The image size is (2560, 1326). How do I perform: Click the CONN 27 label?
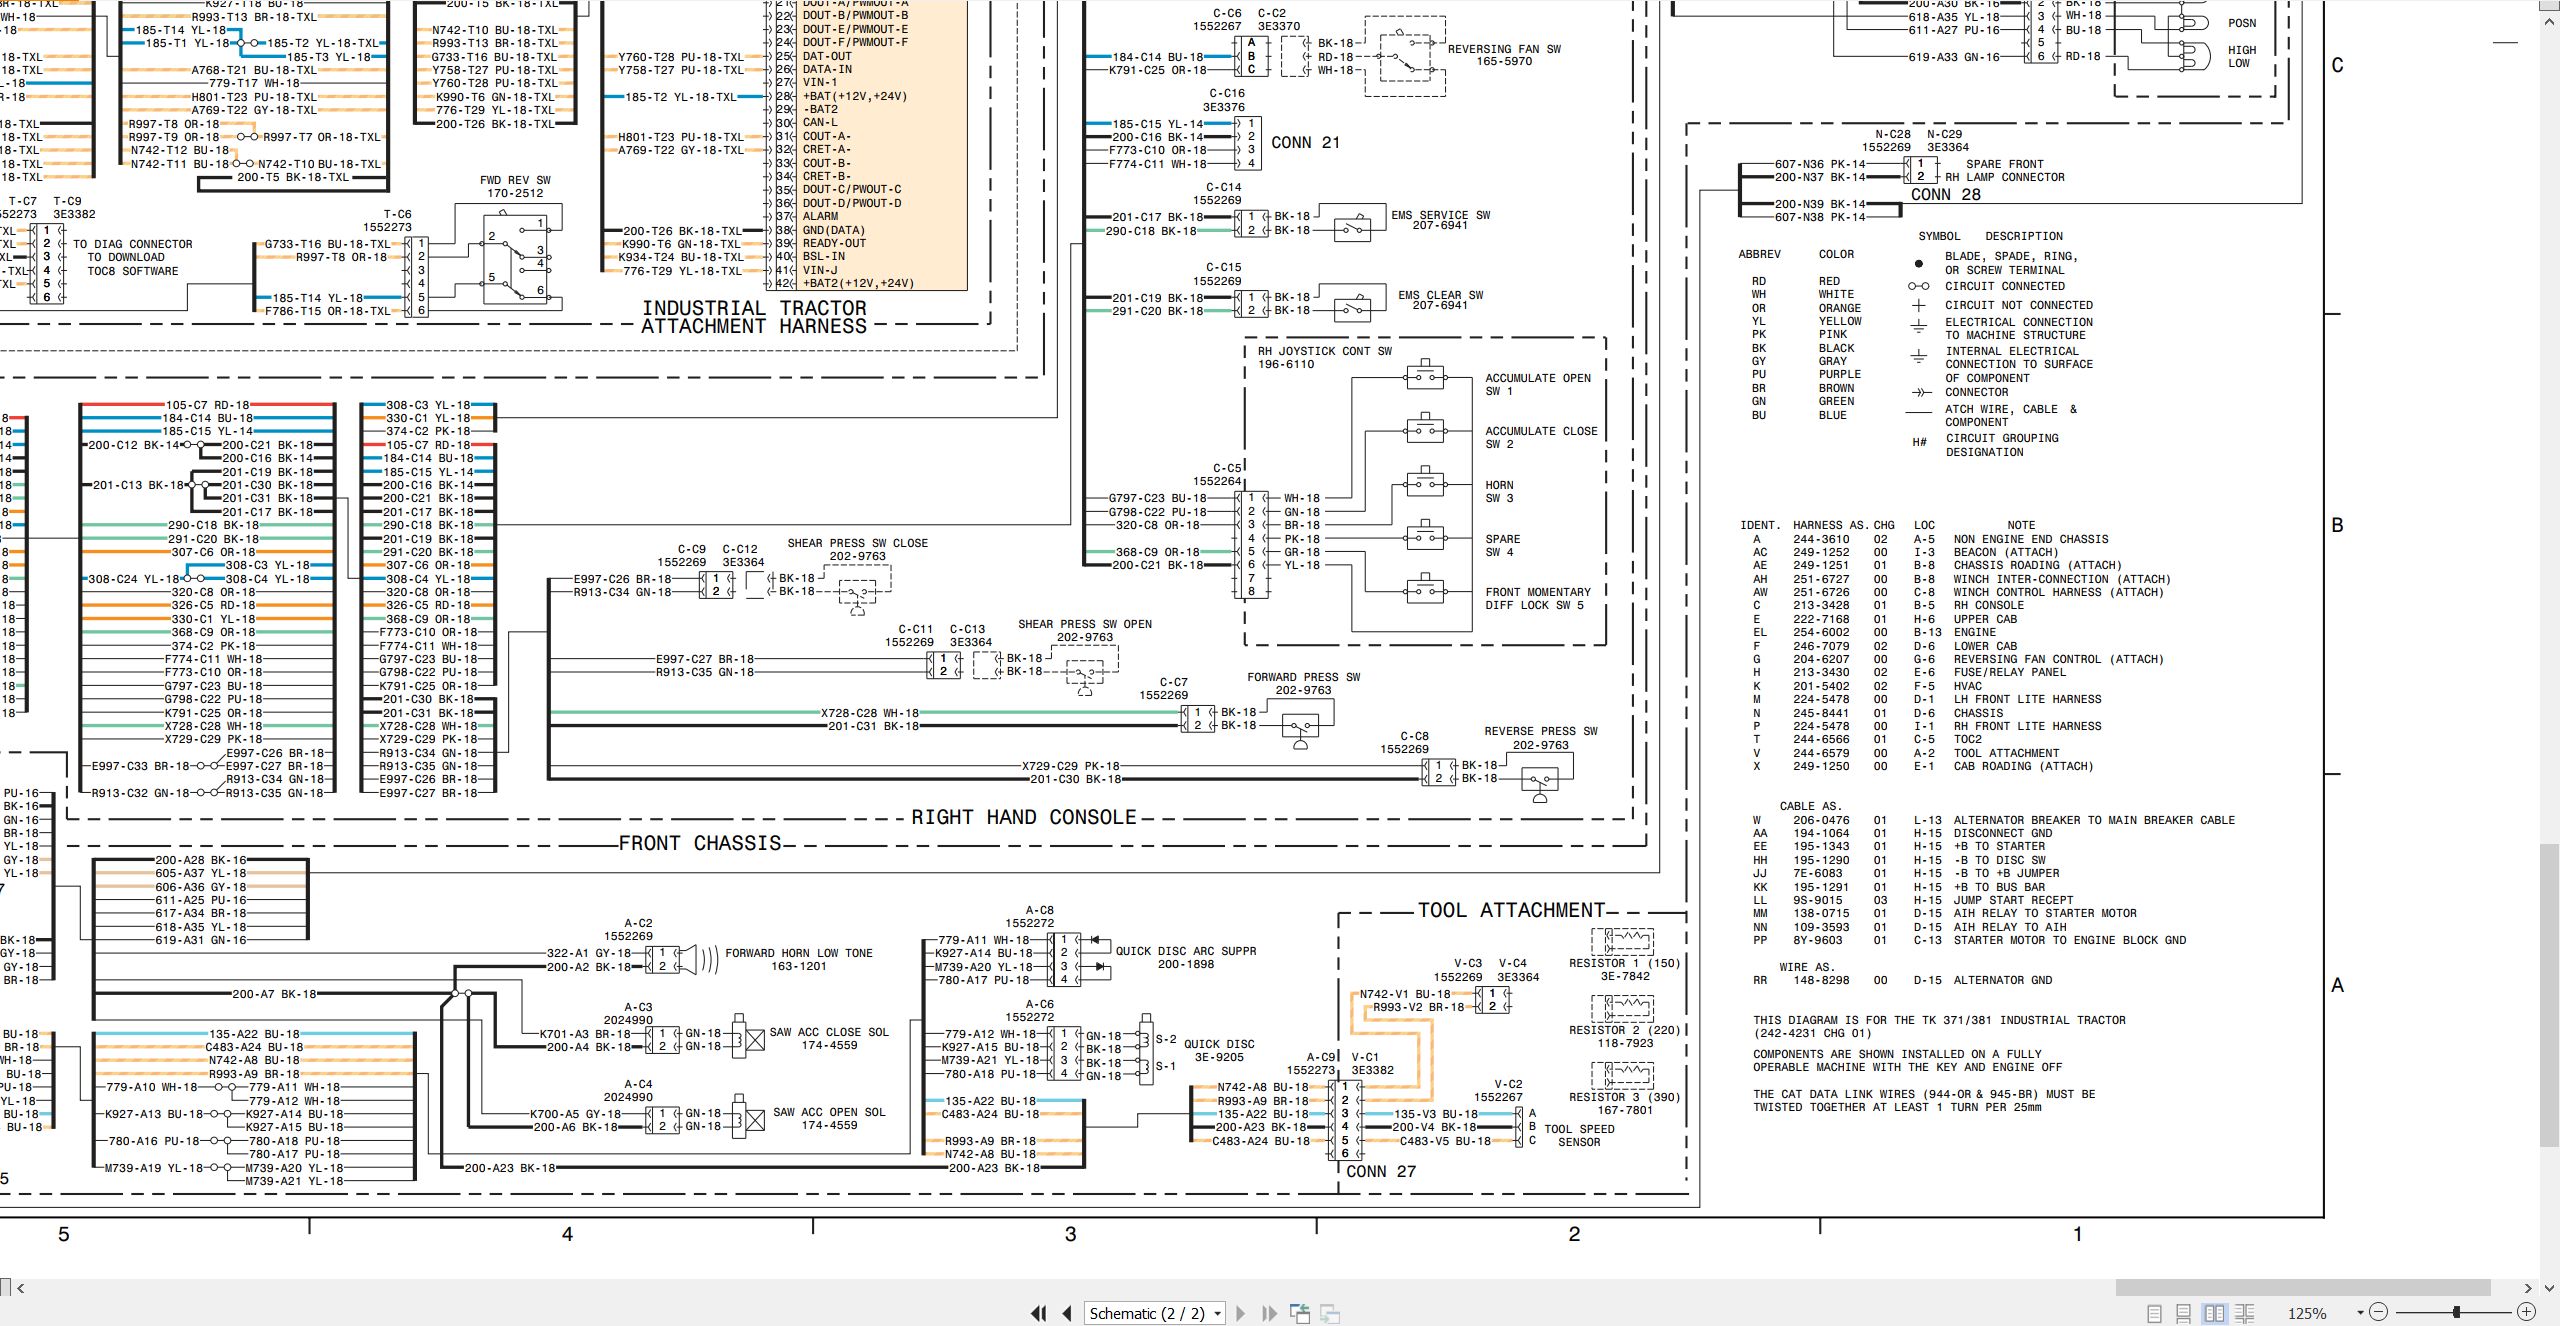click(1380, 1171)
